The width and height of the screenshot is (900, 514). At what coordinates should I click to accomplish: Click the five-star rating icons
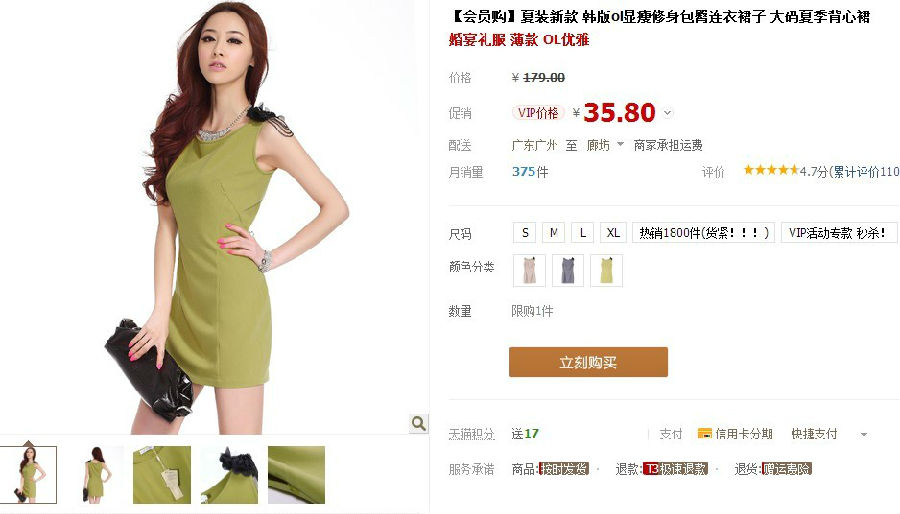(771, 170)
